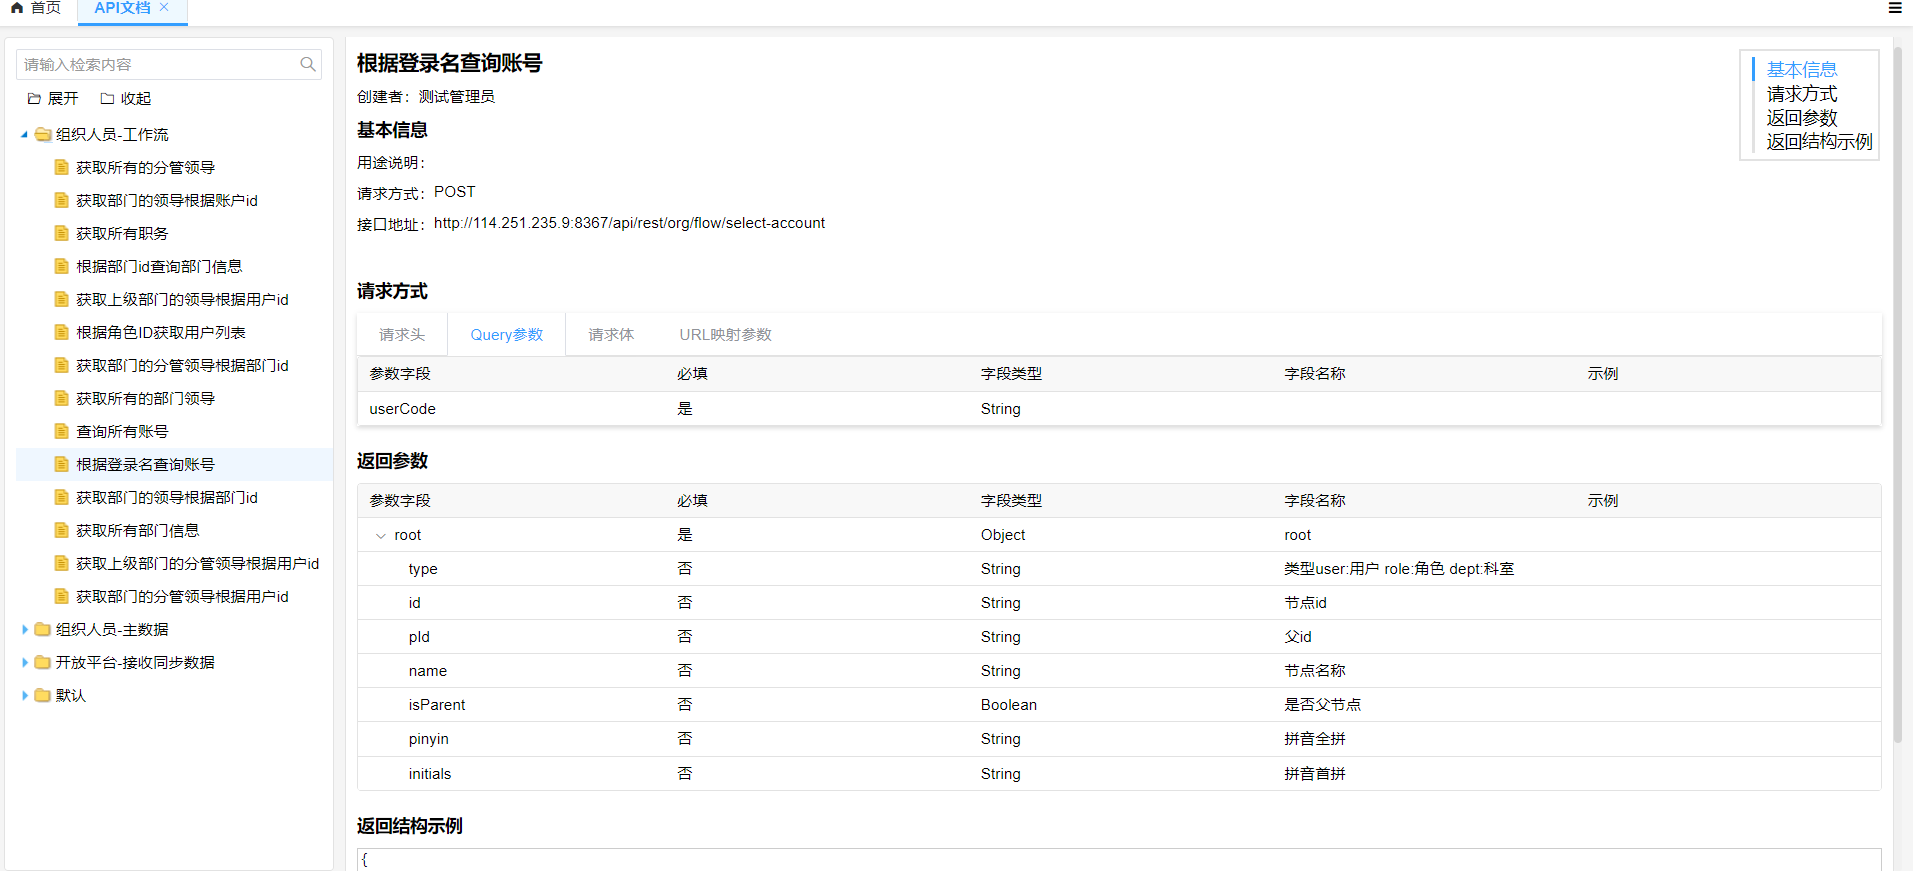Click the home icon for 首页
This screenshot has width=1913, height=871.
coord(17,8)
